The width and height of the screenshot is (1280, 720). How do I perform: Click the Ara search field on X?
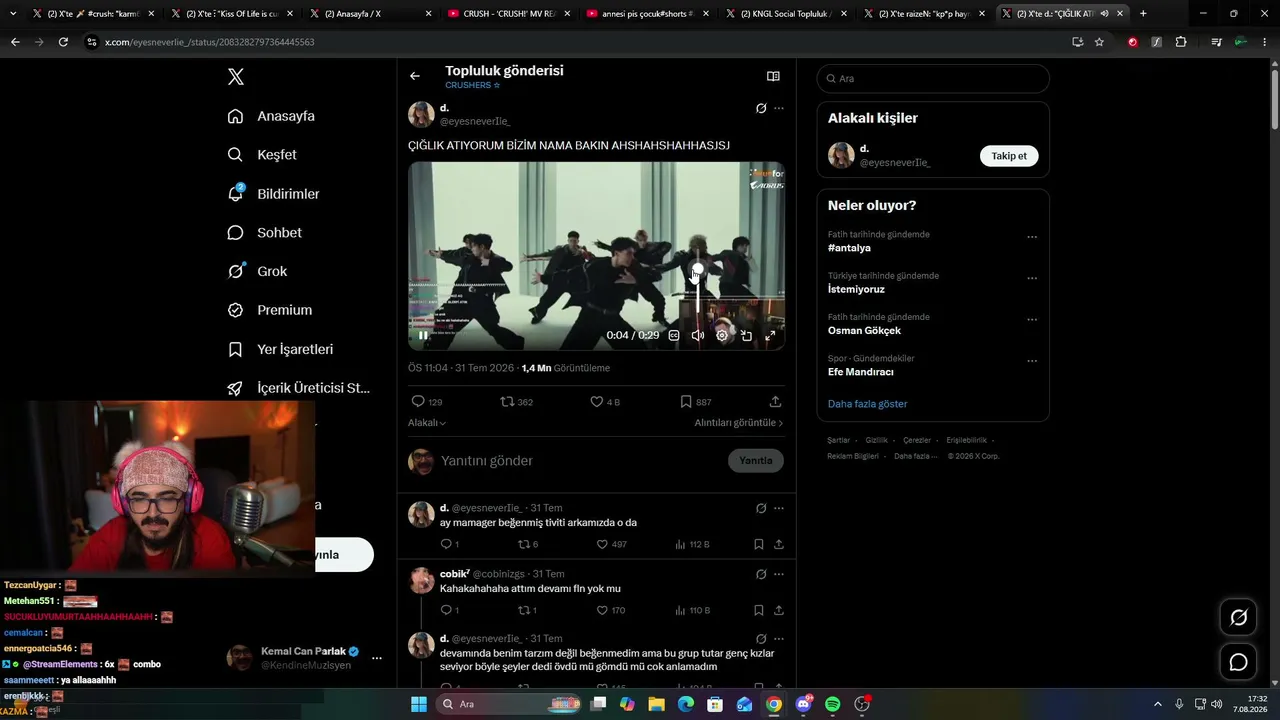(933, 78)
